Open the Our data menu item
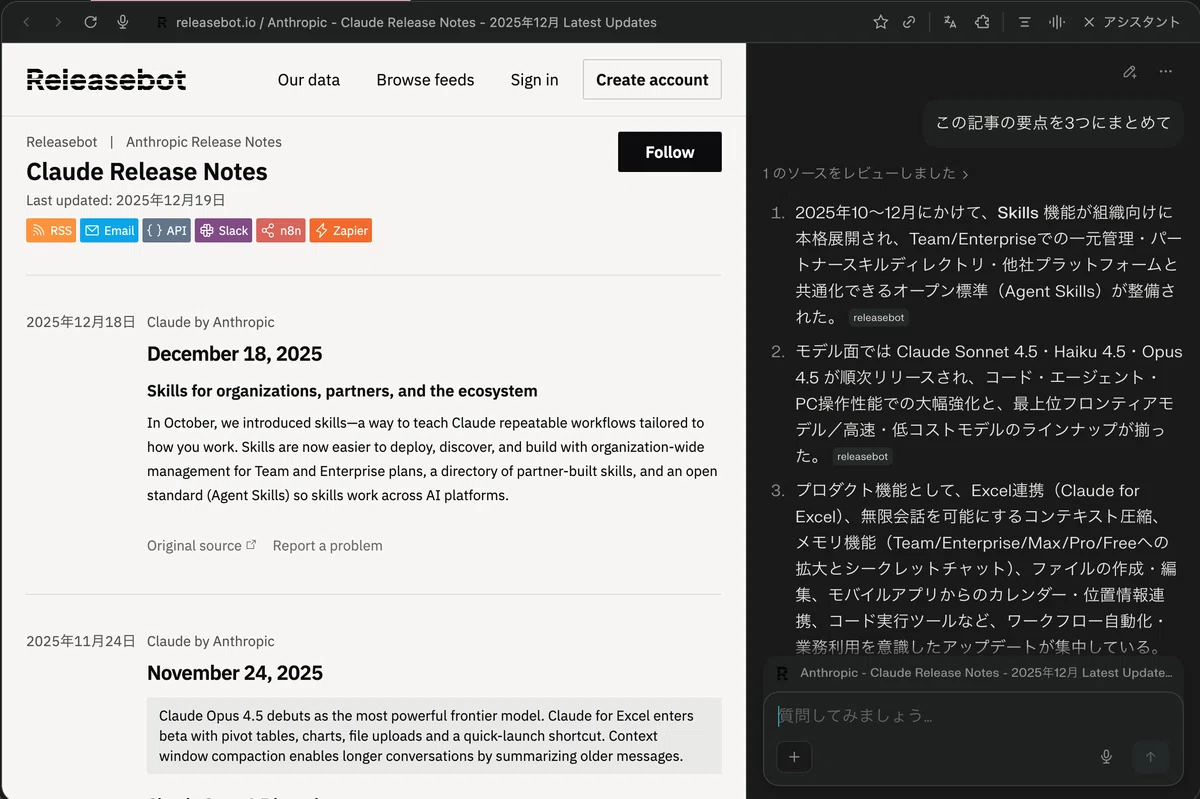Image resolution: width=1200 pixels, height=799 pixels. pos(309,80)
